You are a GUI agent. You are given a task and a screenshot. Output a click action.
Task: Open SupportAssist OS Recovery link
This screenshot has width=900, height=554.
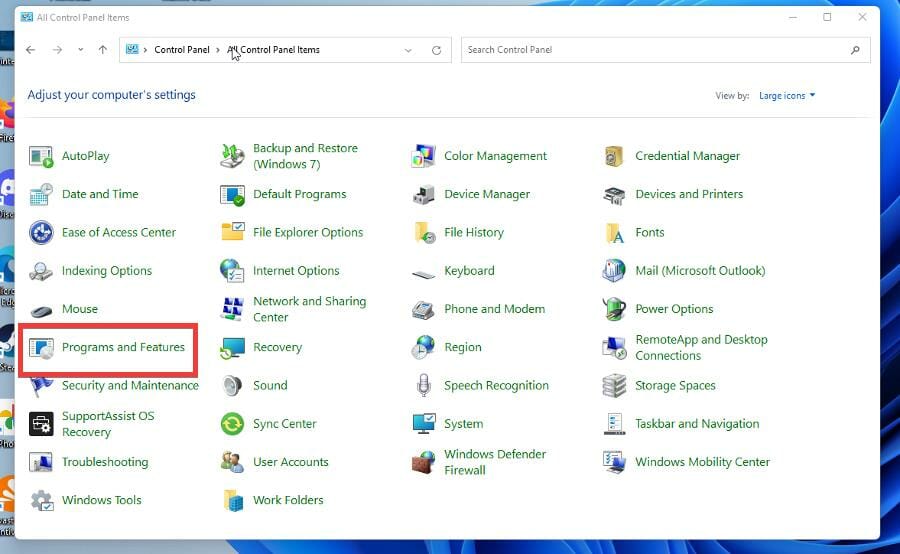point(108,424)
